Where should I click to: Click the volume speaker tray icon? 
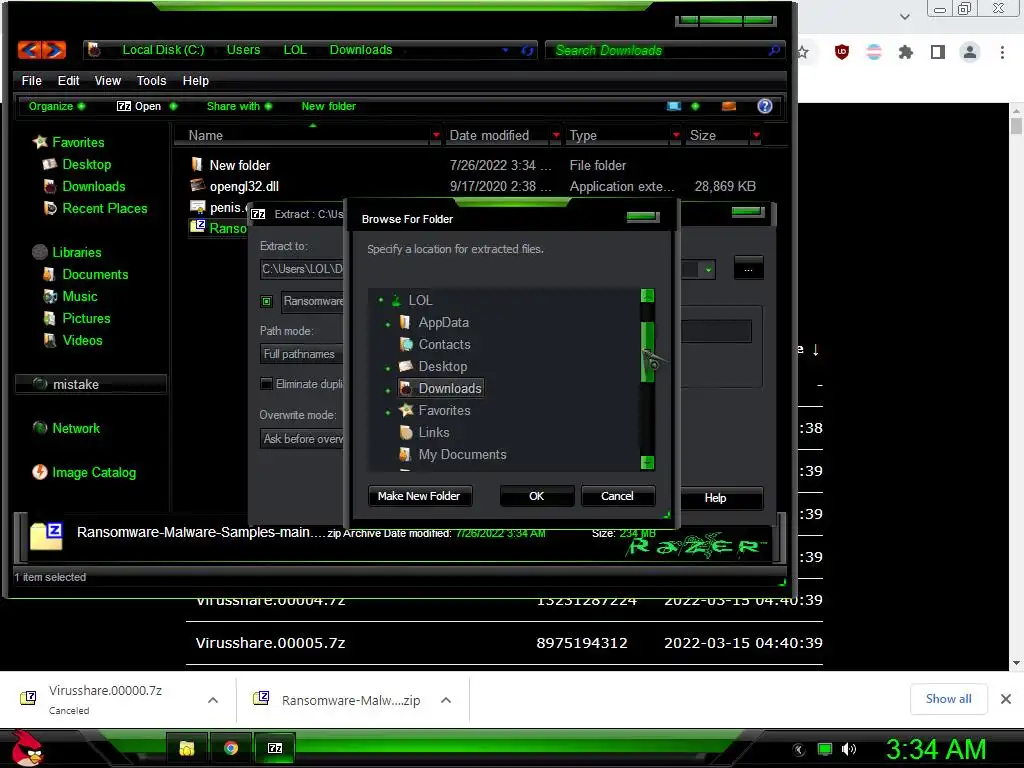tap(848, 749)
